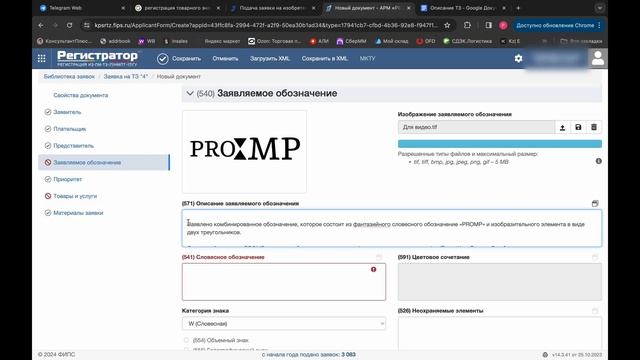Open the Представитель section in sidebar
Image resolution: width=640 pixels, height=360 pixels.
73,145
